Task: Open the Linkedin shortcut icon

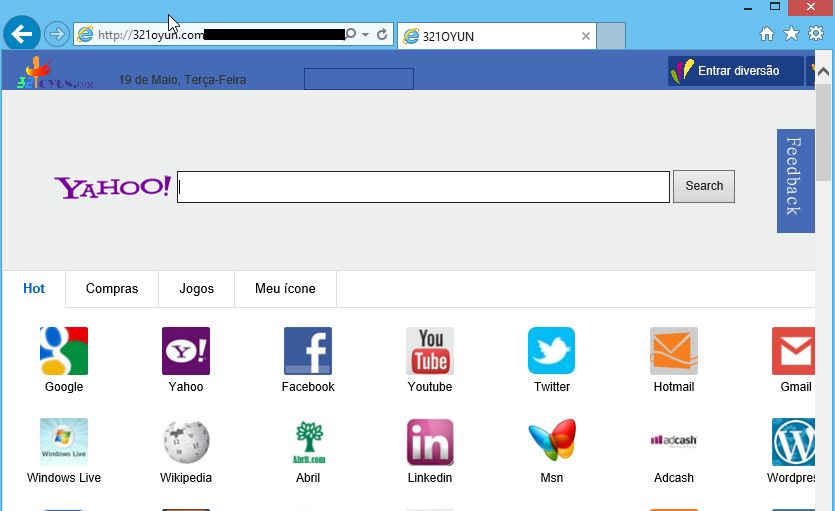Action: (x=430, y=442)
